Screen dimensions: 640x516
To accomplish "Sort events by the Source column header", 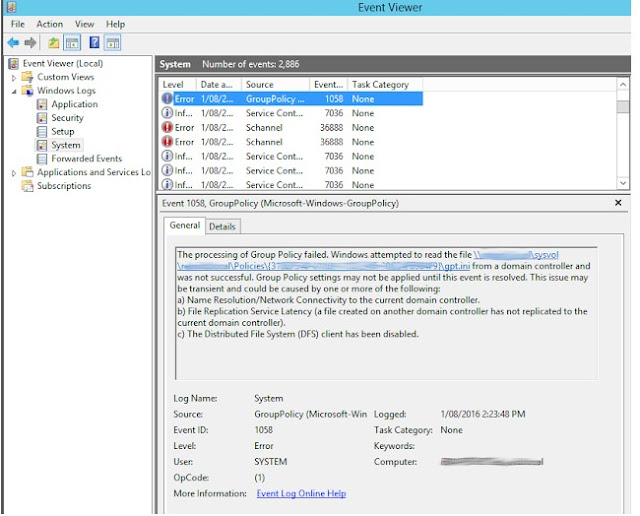I will tap(260, 85).
